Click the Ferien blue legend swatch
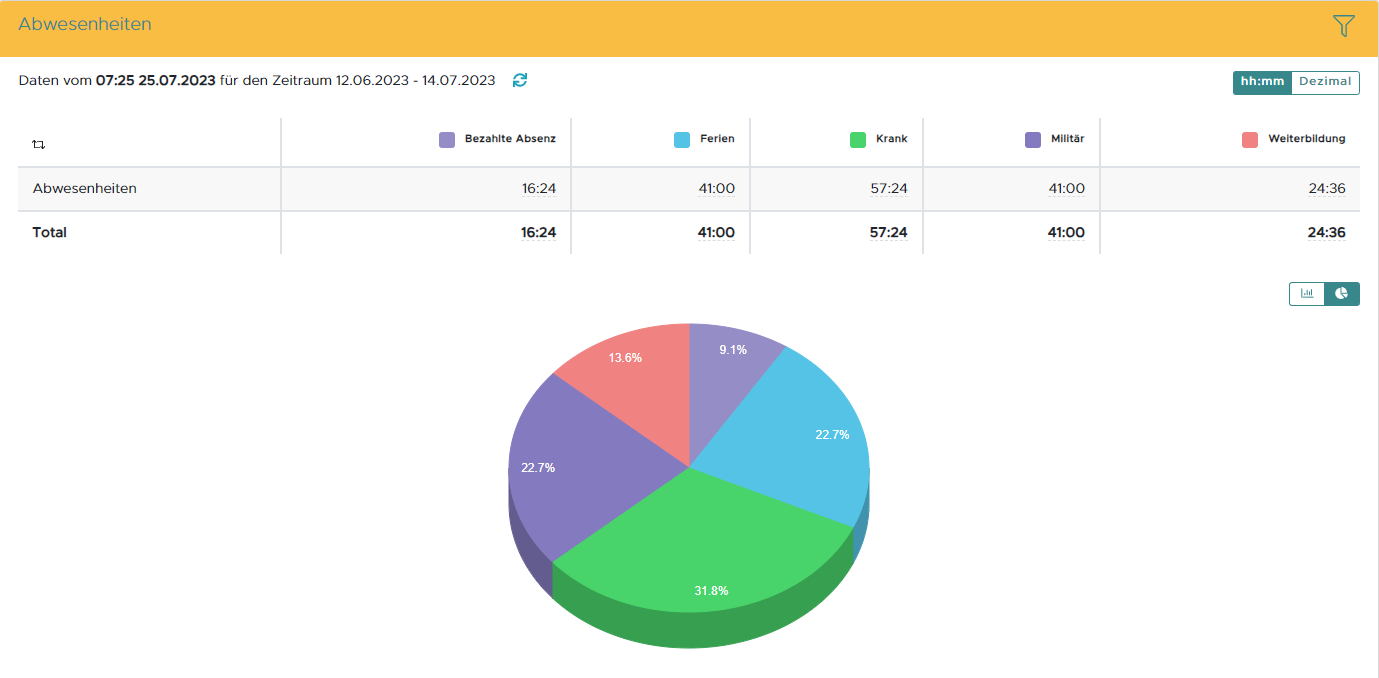 [682, 140]
